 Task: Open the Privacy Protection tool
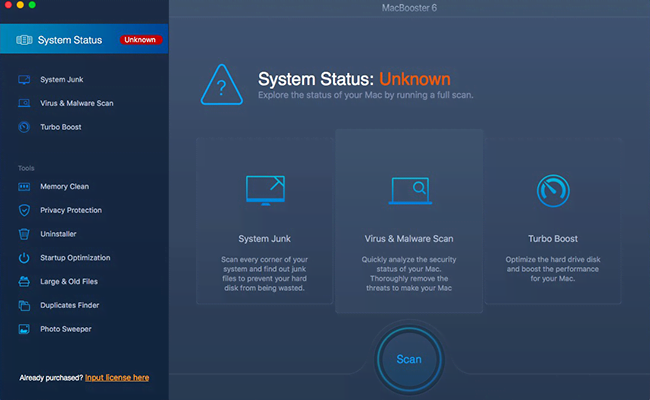(x=71, y=210)
